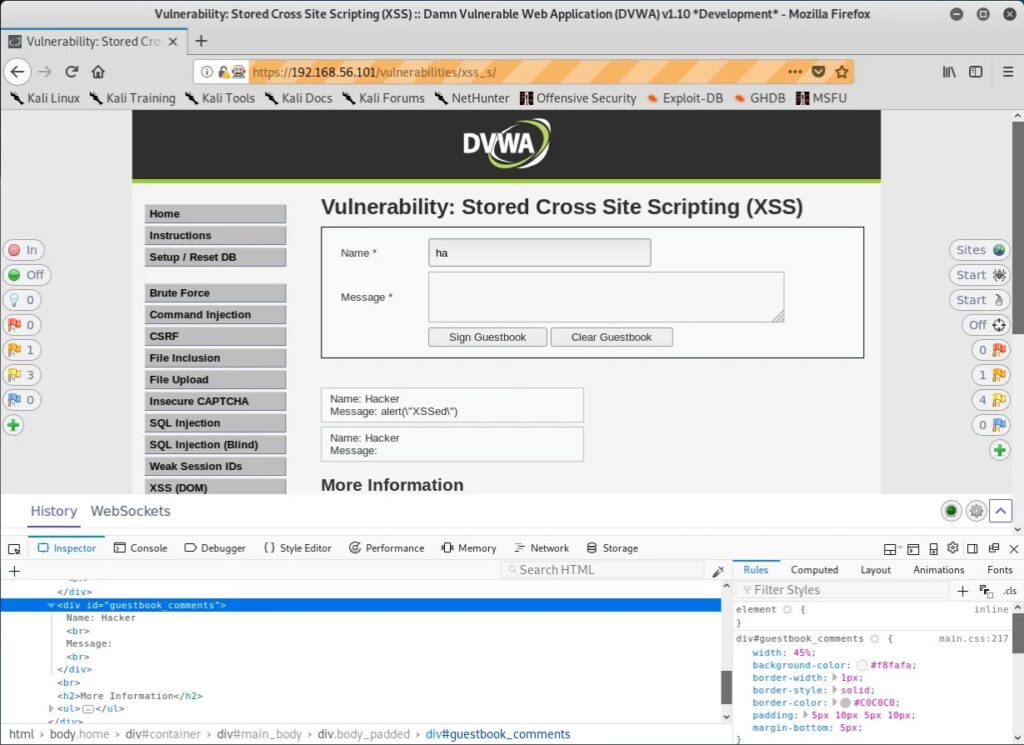Collapse the guestbook_comments div node

pos(51,605)
